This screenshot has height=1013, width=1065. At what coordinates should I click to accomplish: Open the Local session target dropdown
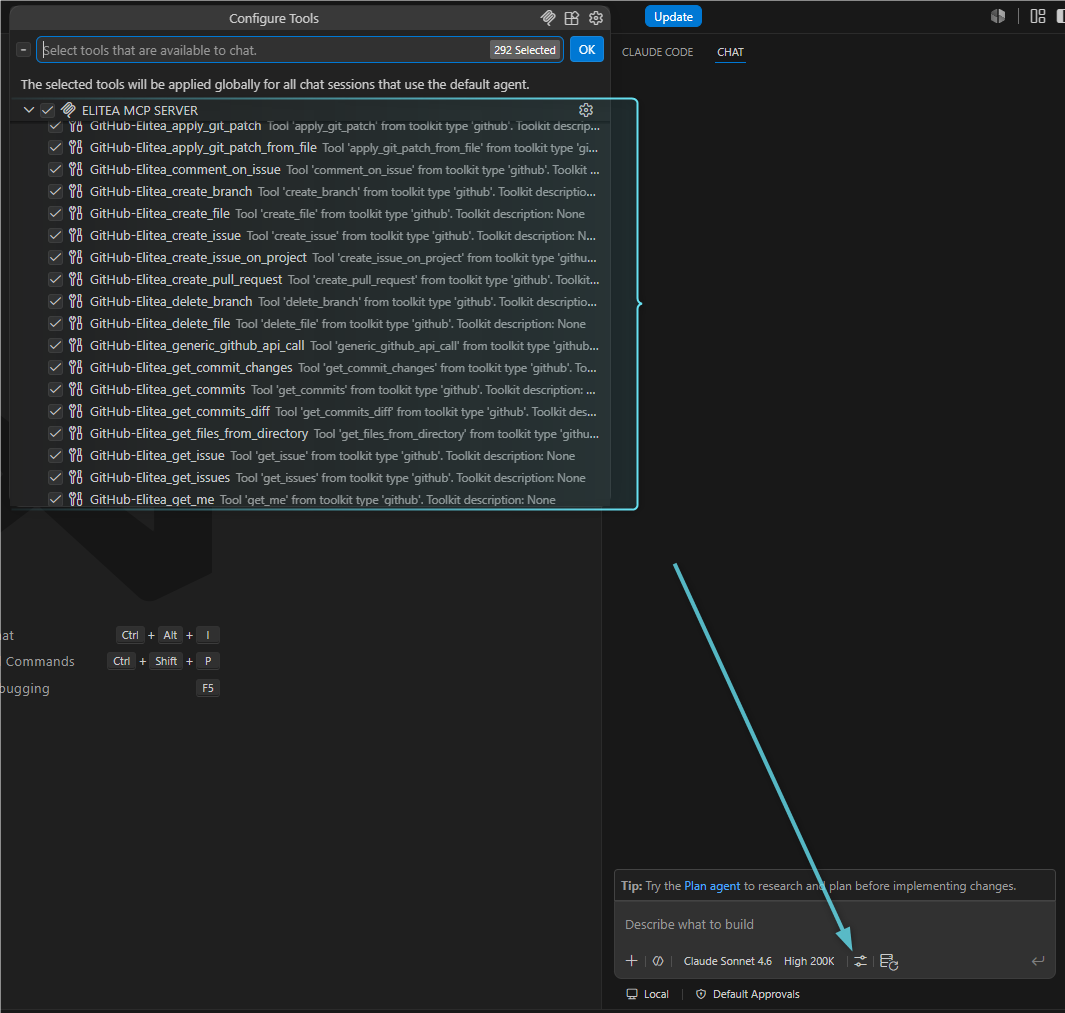click(x=647, y=994)
